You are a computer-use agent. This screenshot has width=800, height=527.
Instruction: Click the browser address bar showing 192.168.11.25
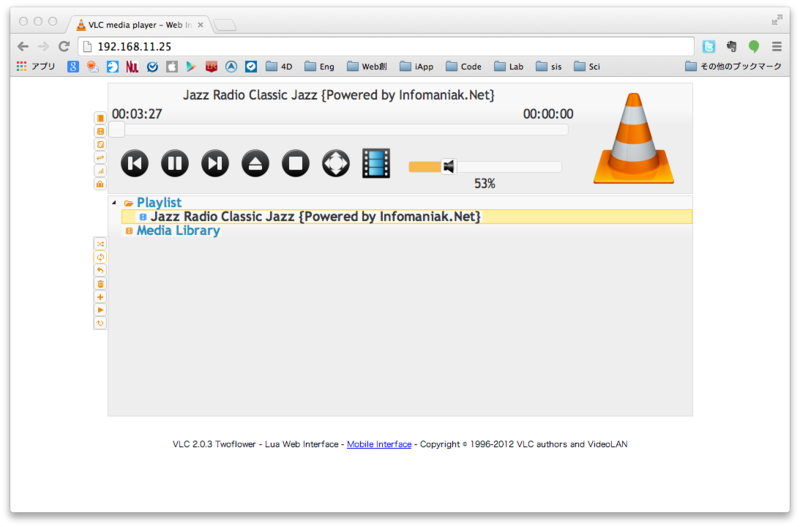coord(386,46)
